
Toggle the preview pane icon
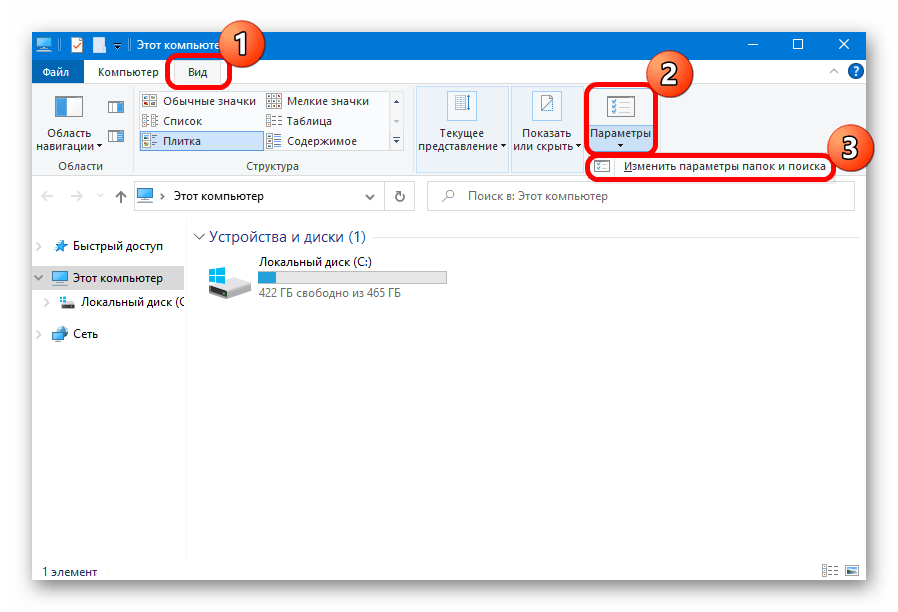[116, 107]
